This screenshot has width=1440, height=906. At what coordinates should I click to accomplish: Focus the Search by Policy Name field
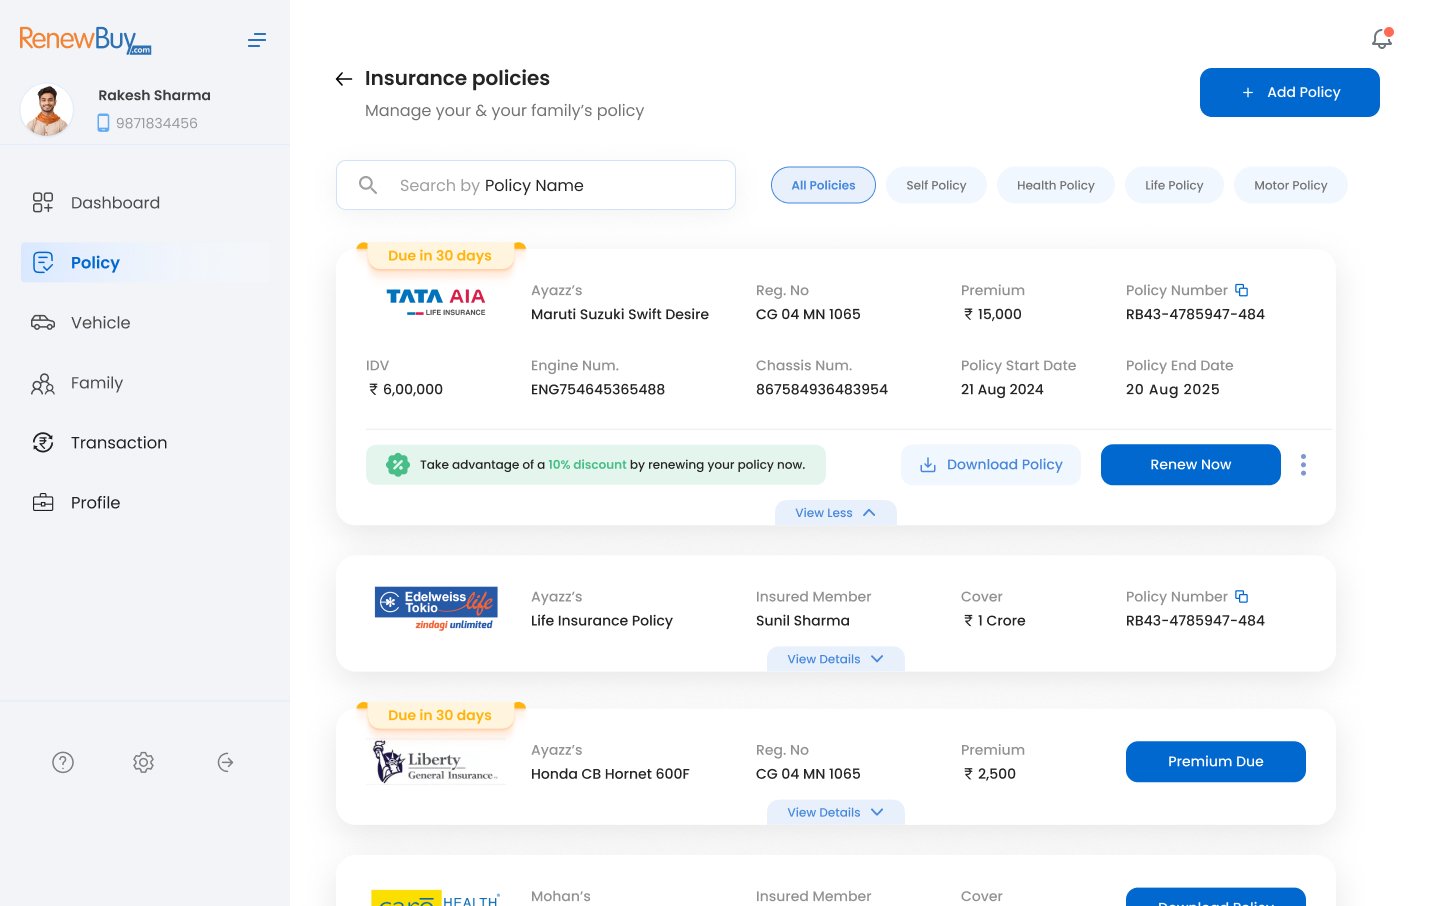coord(536,185)
